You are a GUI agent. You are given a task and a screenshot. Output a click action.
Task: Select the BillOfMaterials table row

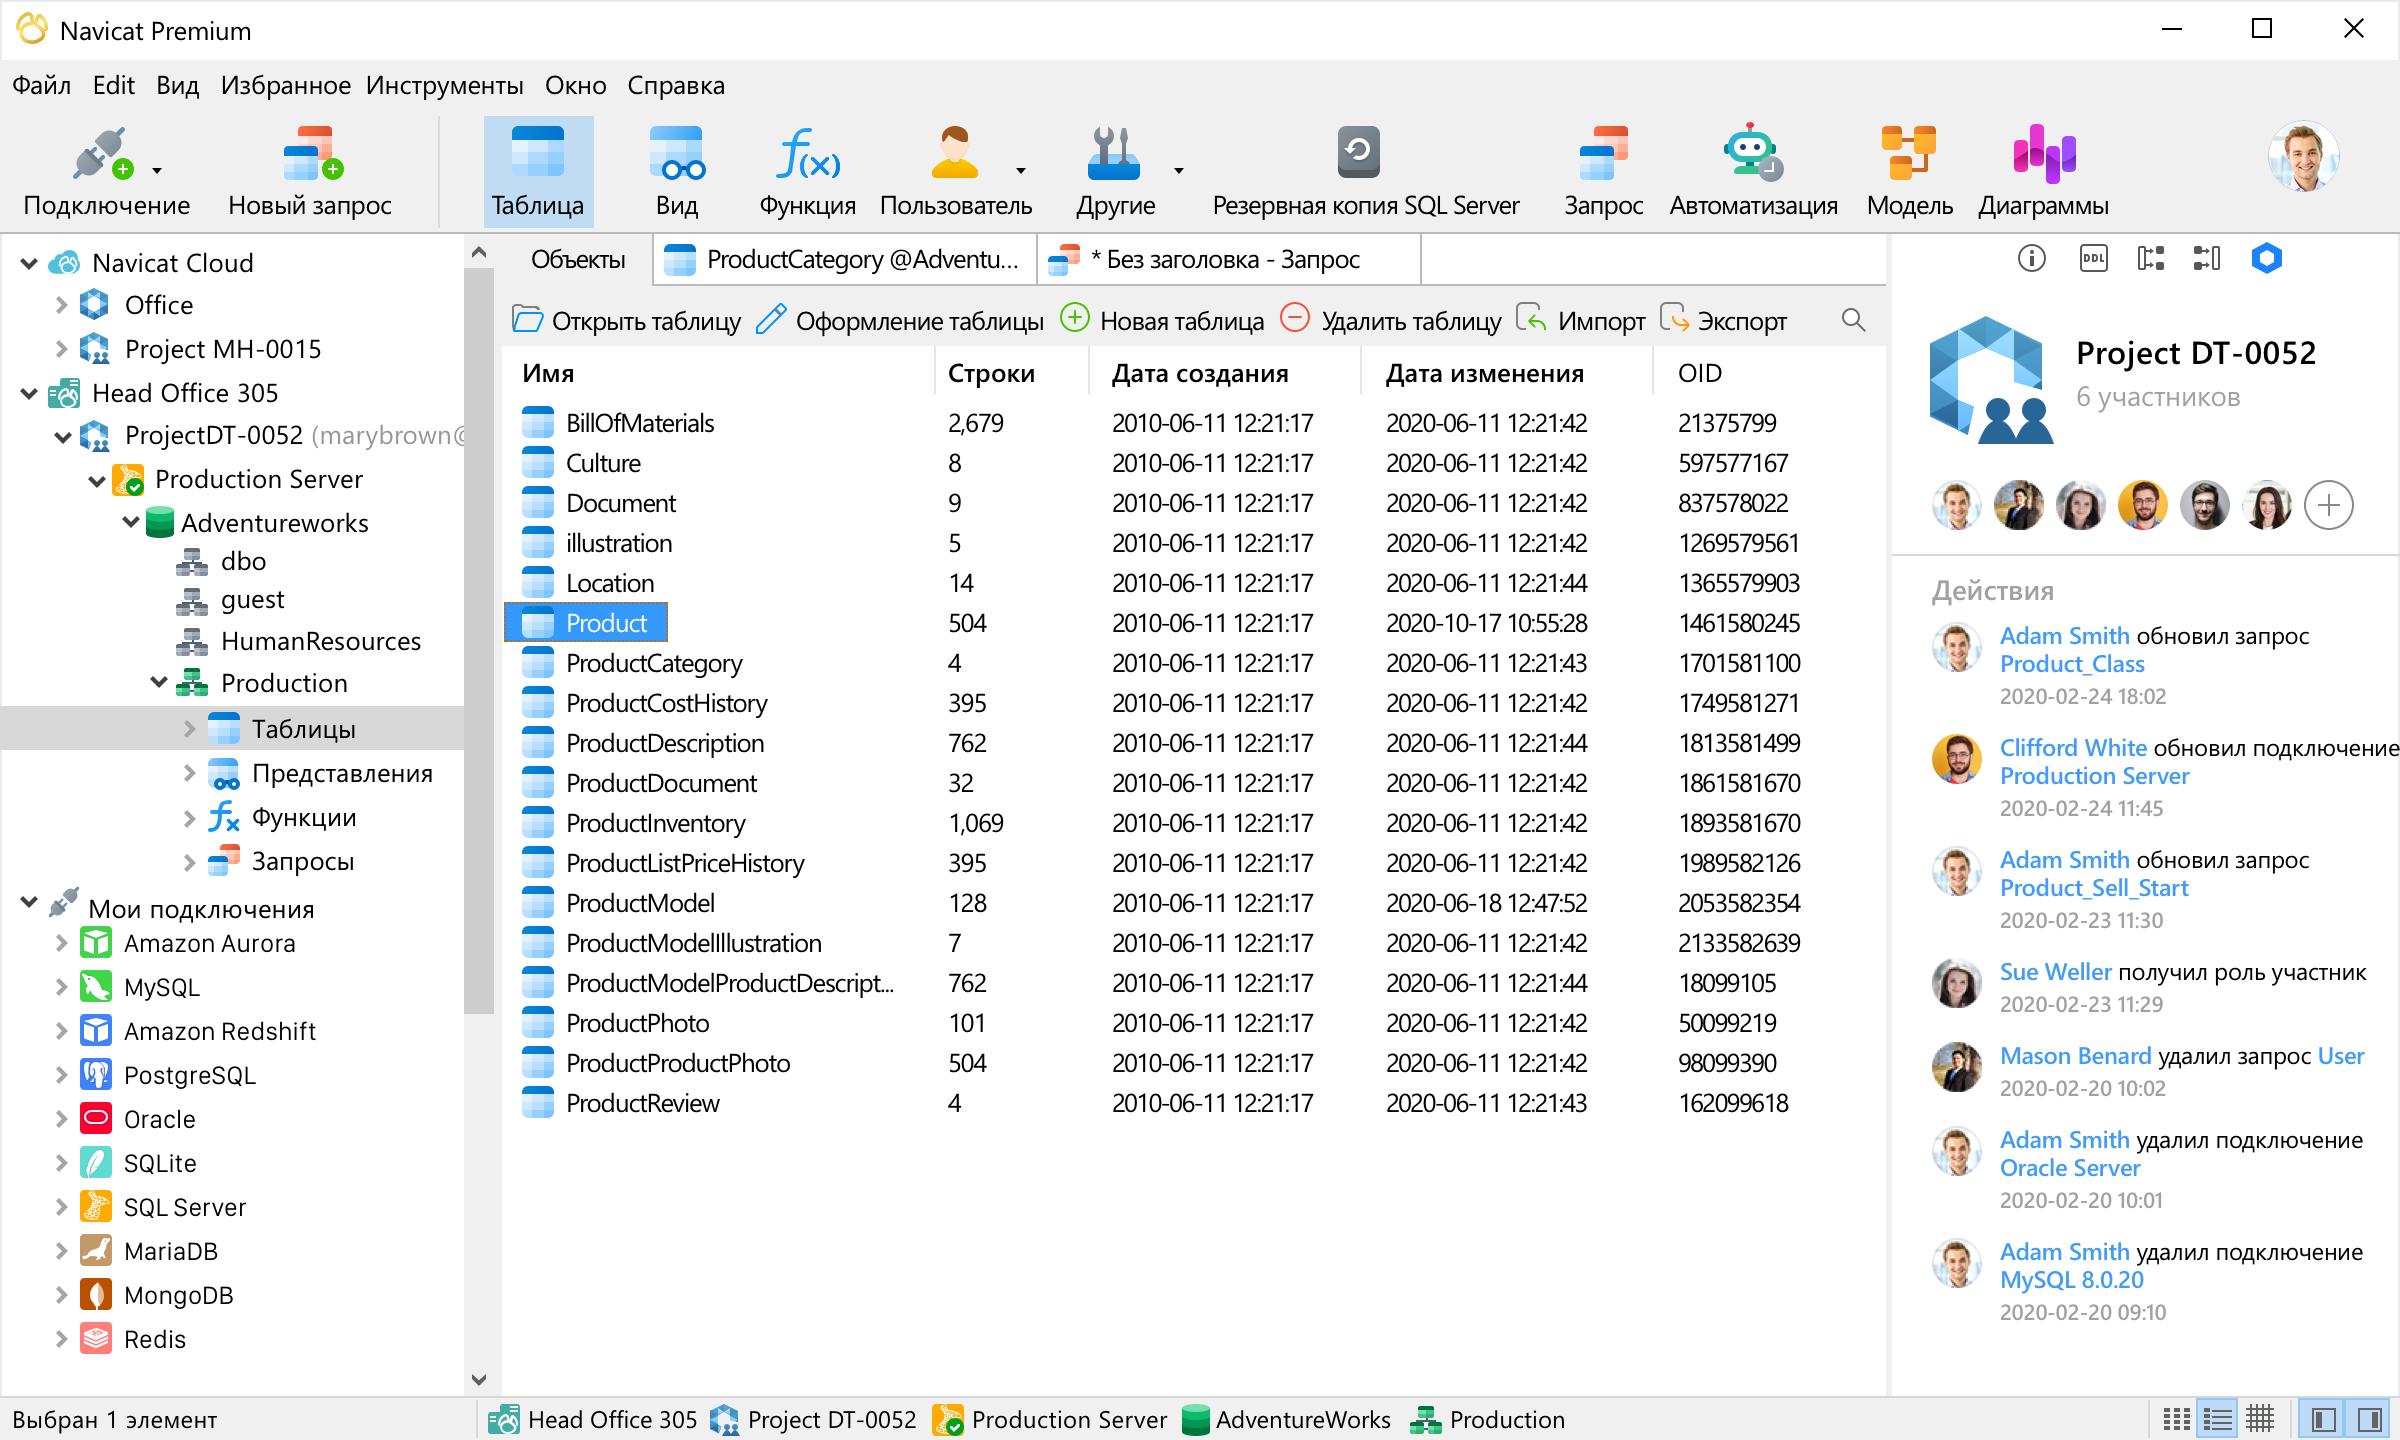click(x=1194, y=423)
